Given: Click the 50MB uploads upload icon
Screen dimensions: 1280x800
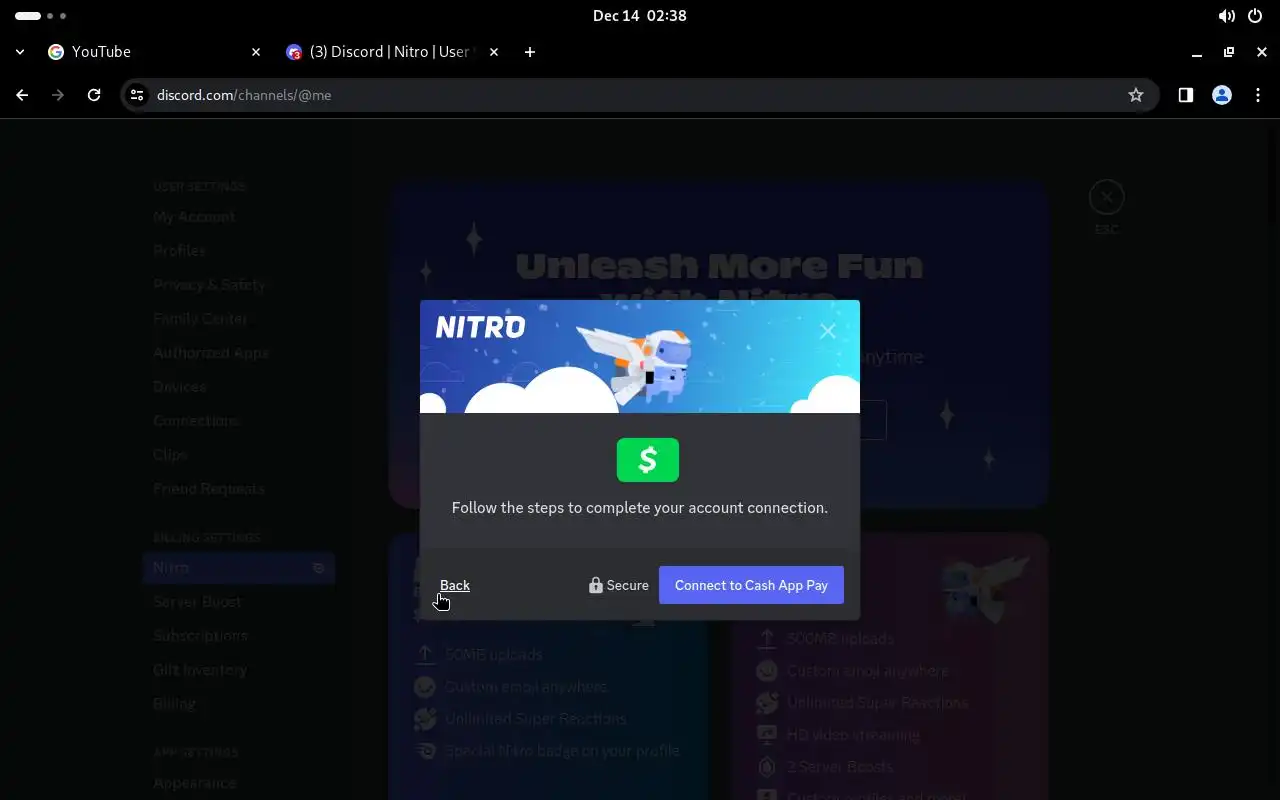Looking at the screenshot, I should point(425,654).
